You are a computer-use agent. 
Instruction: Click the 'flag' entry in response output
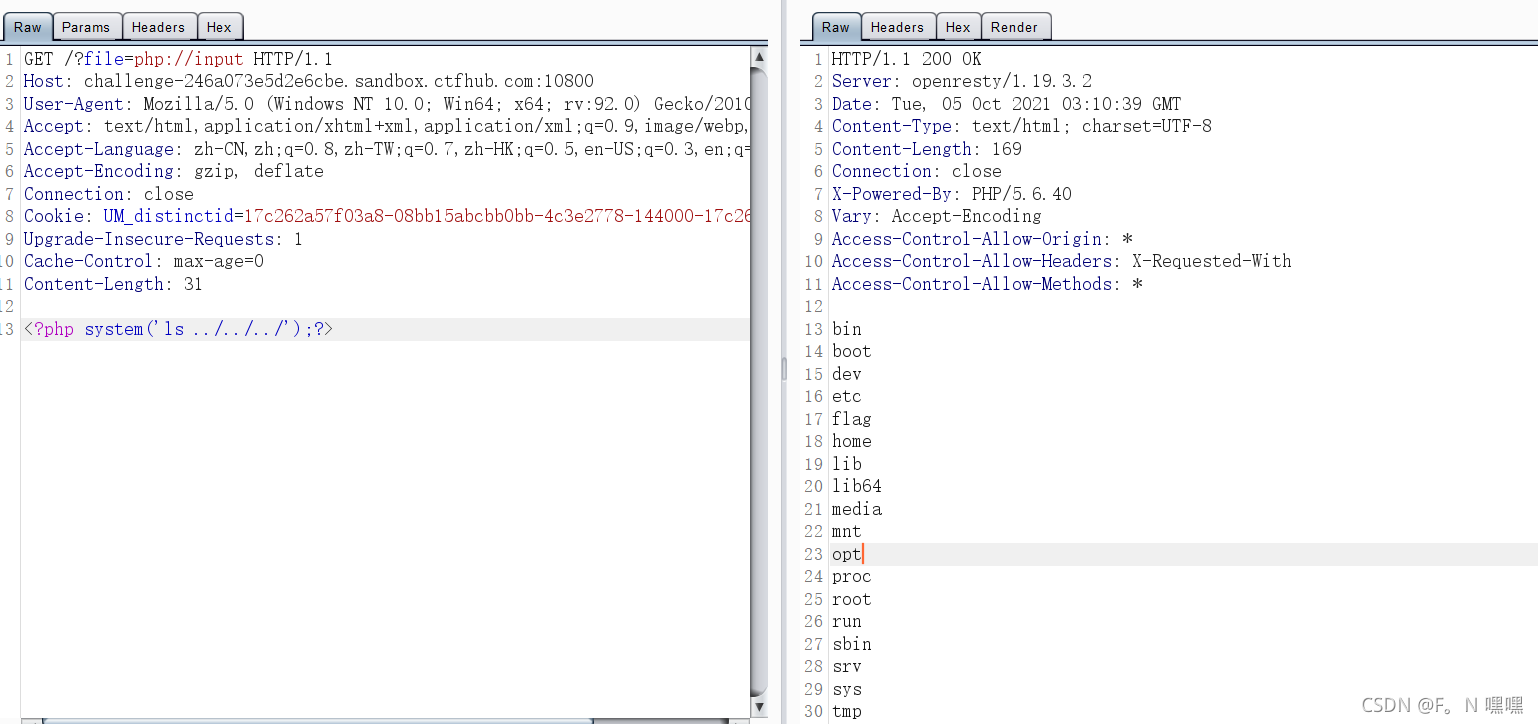click(x=852, y=419)
